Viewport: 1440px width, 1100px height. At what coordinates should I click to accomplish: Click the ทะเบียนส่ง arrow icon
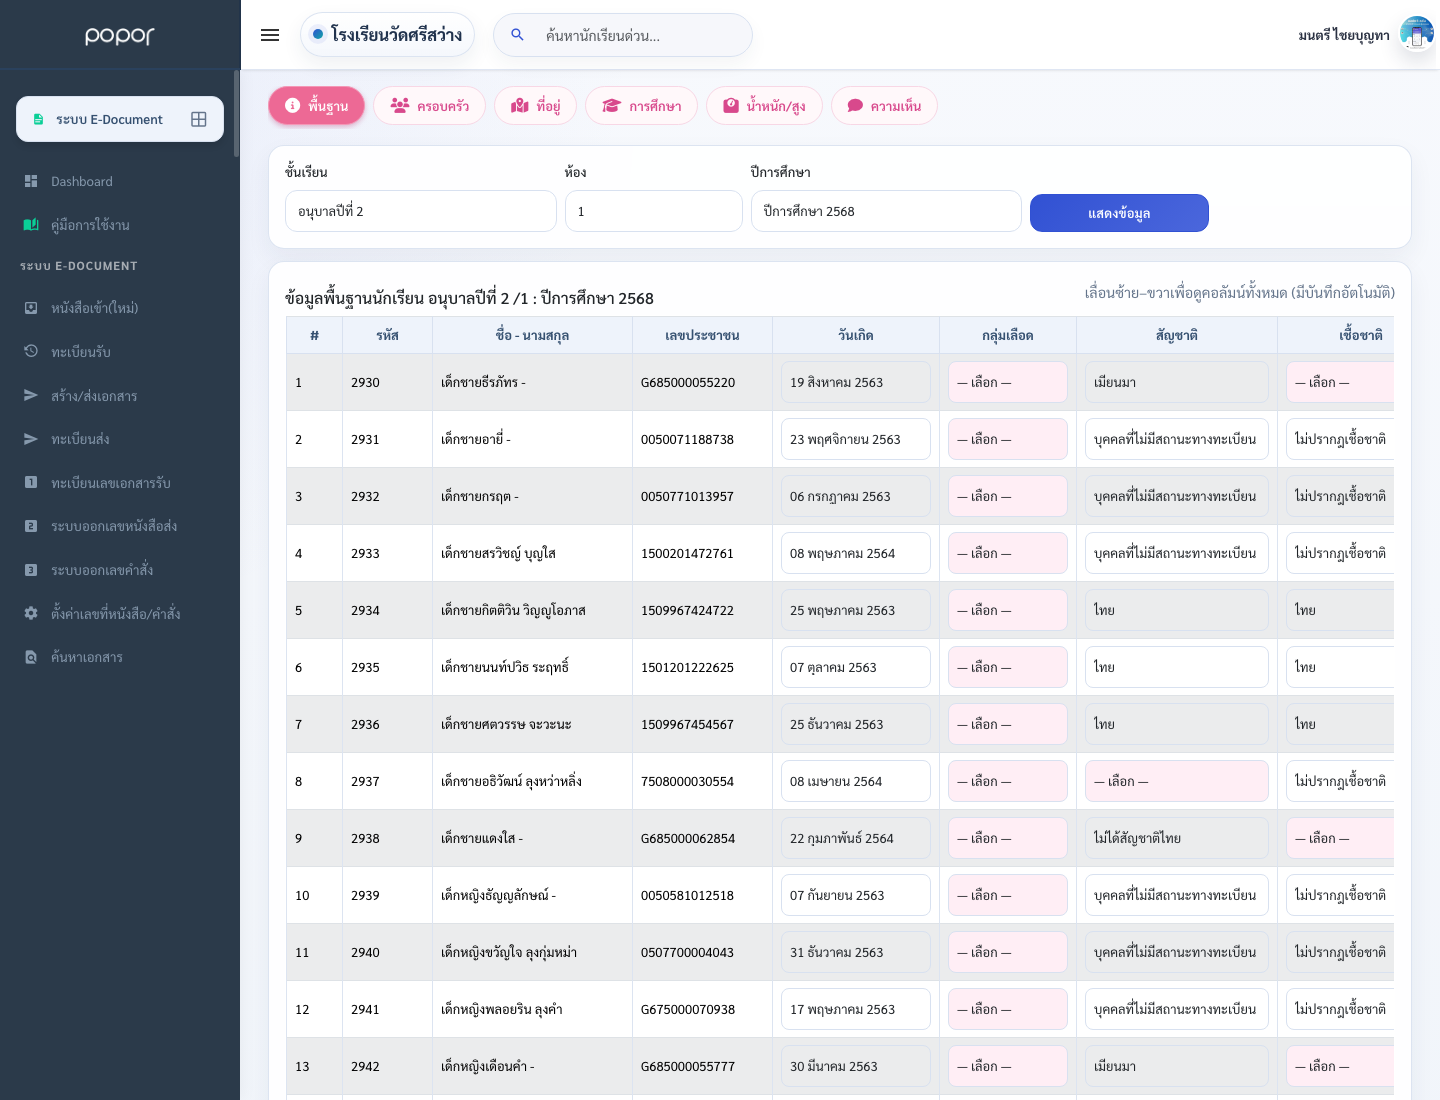31,439
